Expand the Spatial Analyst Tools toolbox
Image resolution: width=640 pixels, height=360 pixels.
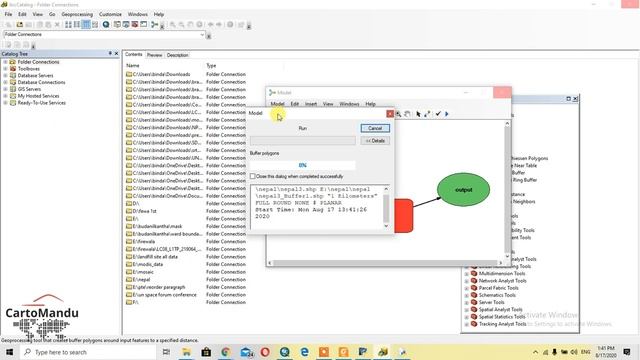pos(467,309)
